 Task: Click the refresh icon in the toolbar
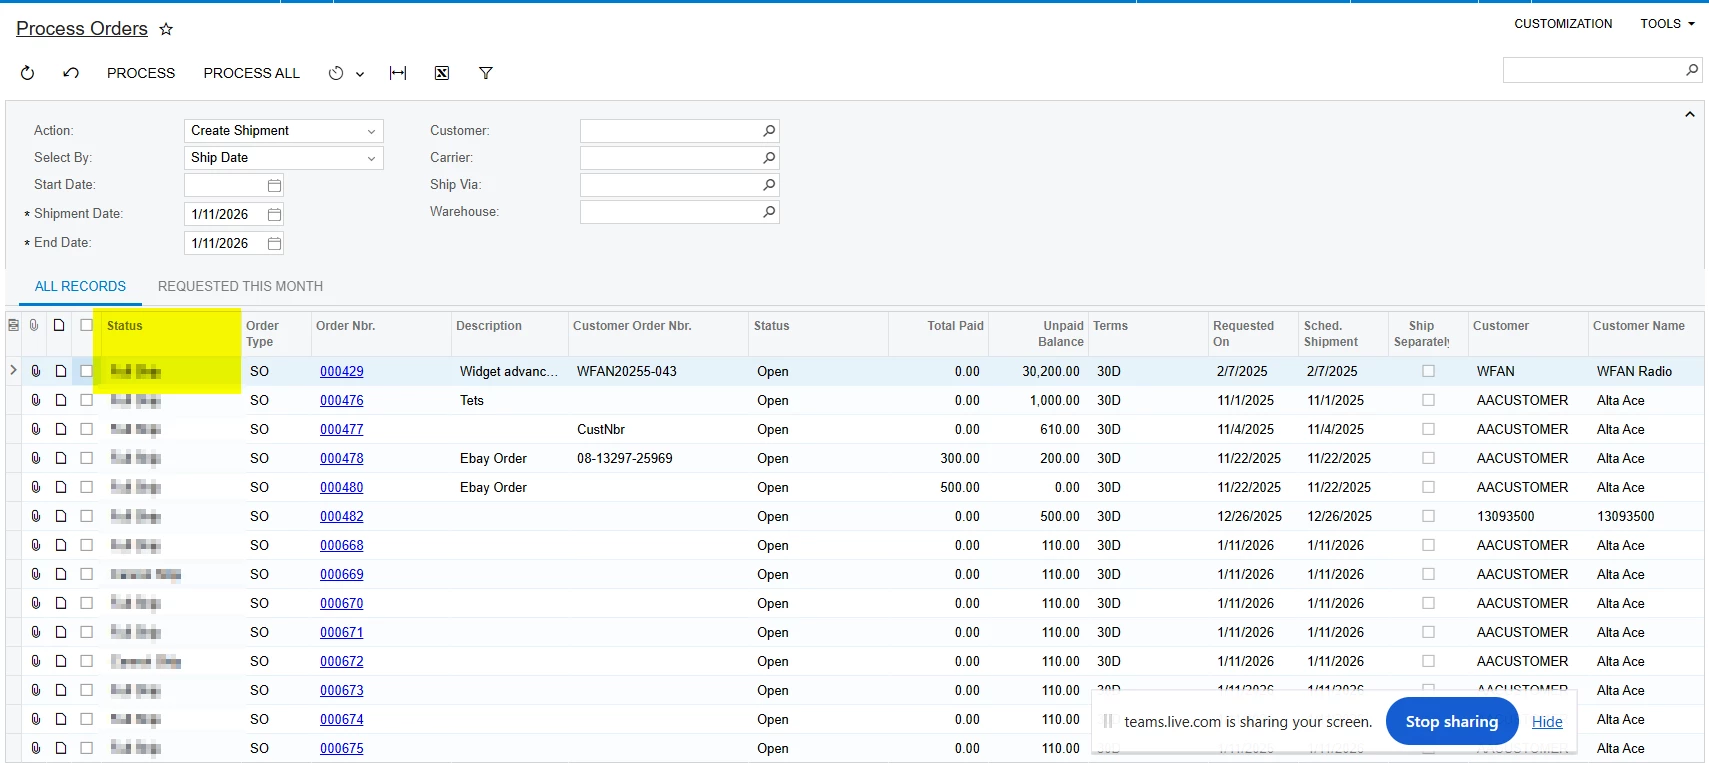27,73
